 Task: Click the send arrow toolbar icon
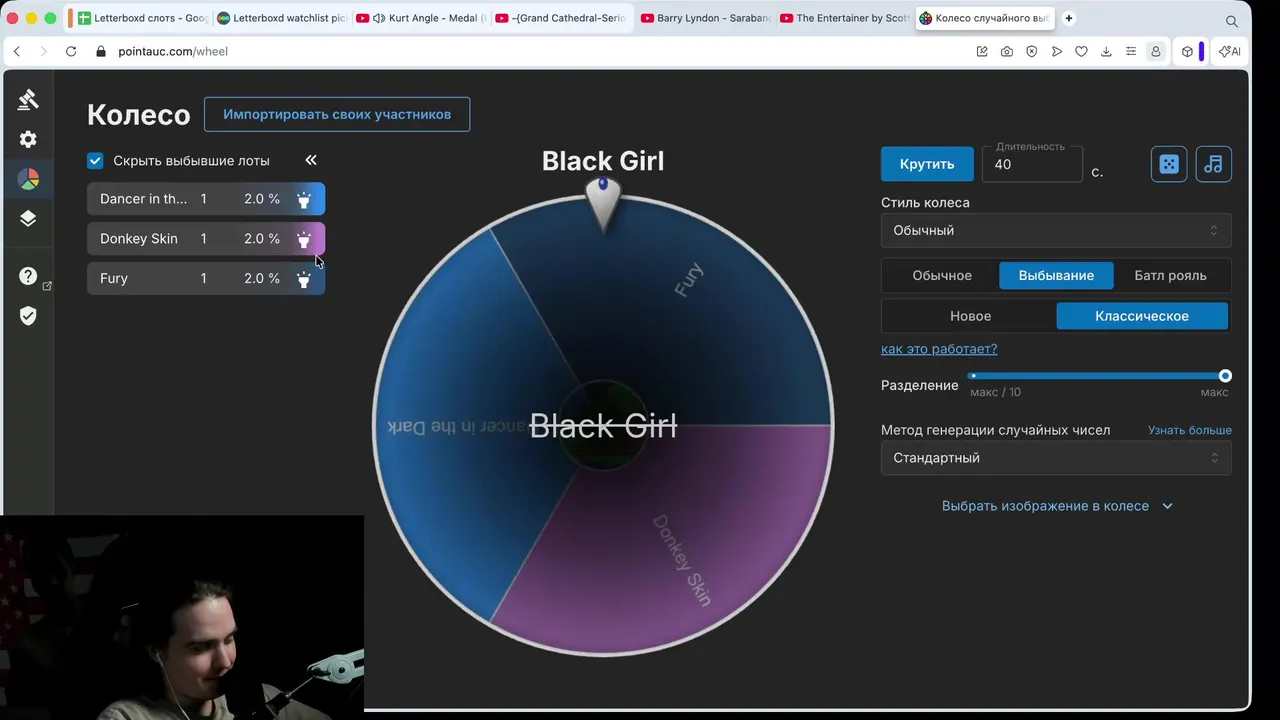coord(1057,51)
